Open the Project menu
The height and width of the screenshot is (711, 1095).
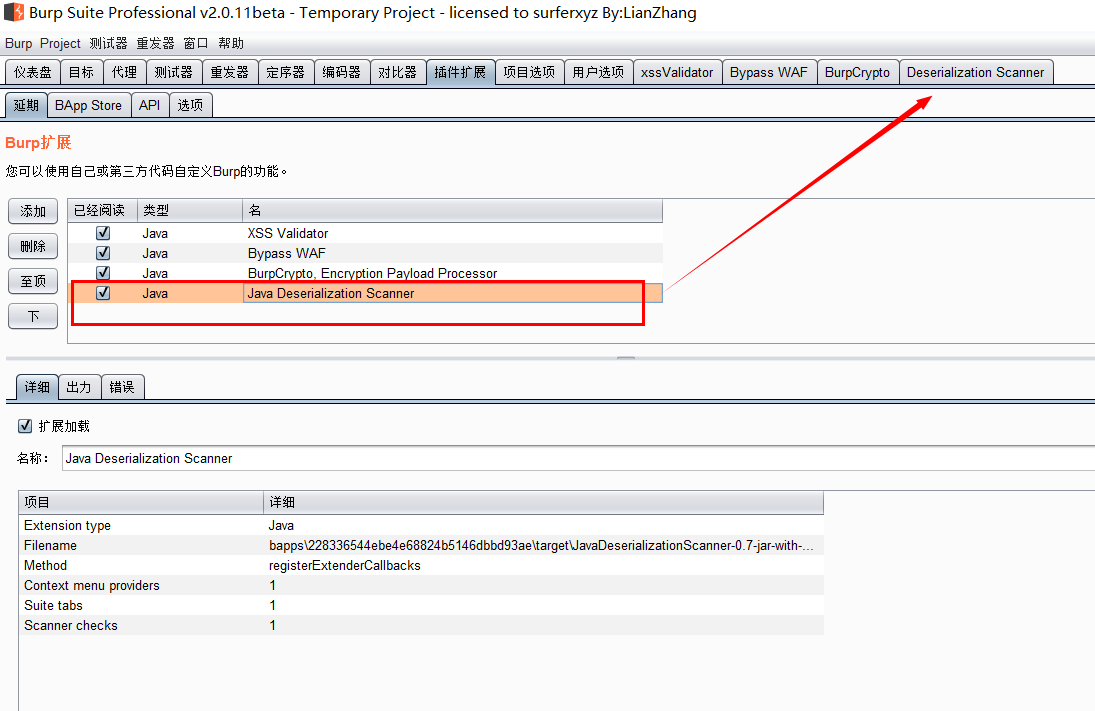[60, 43]
